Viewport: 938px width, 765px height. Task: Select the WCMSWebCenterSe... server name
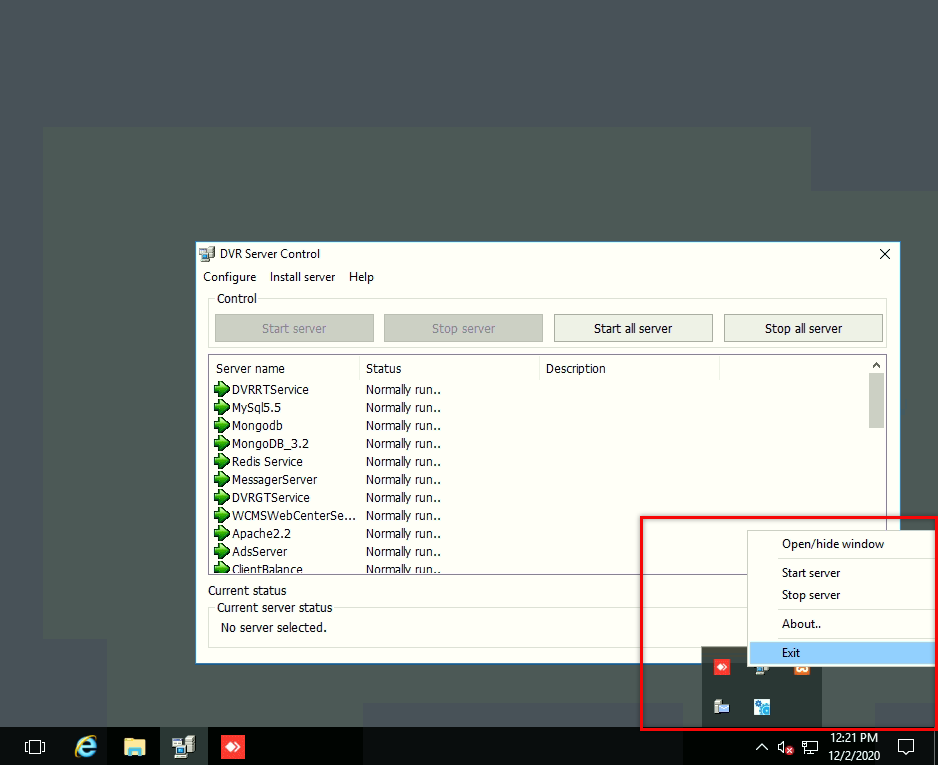coord(294,515)
